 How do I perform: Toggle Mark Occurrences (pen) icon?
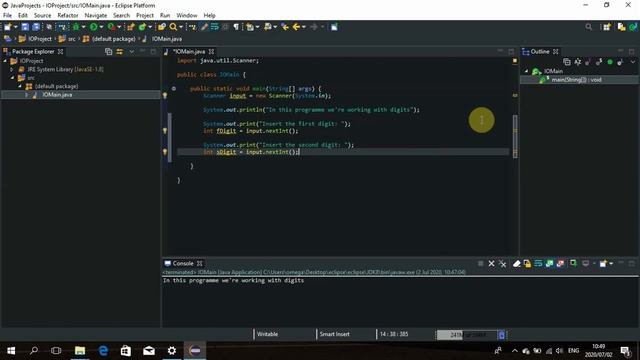coord(204,27)
